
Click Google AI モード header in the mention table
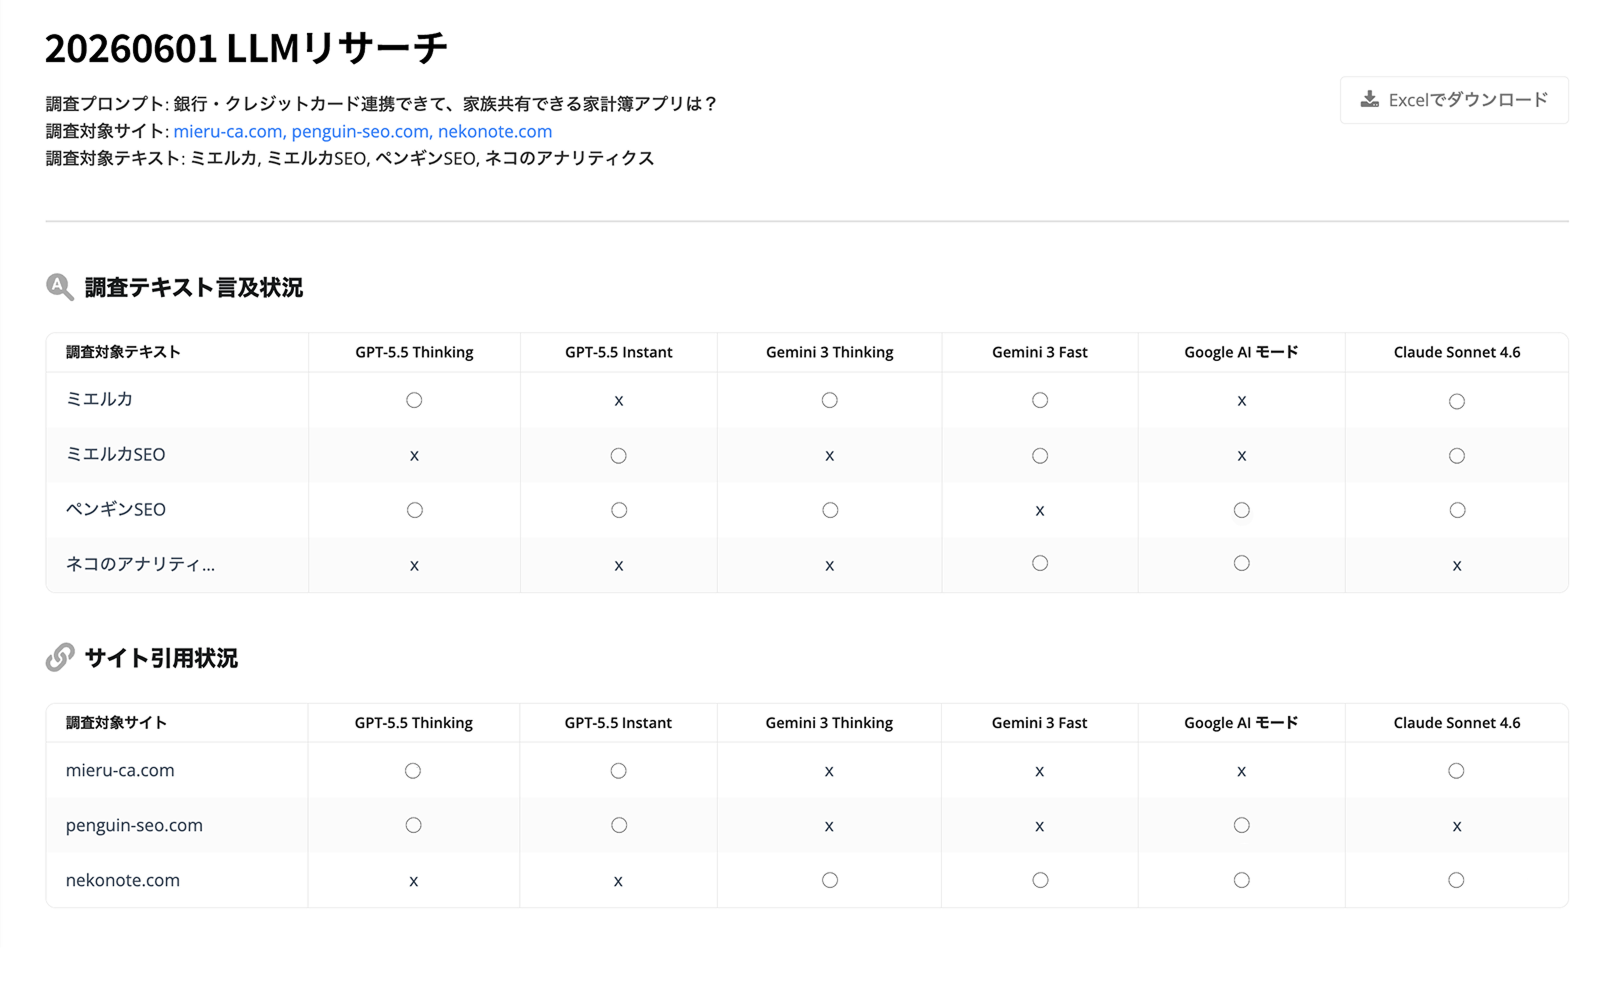coord(1241,352)
